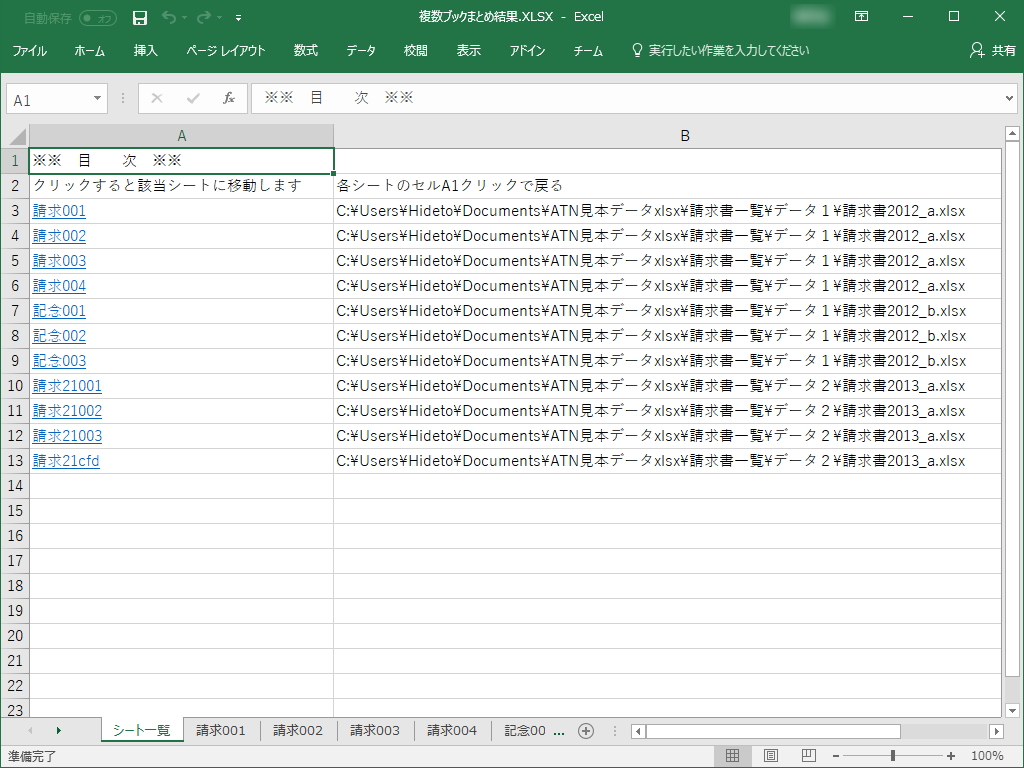Follow the 請求001 hyperlink in cell A3
Viewport: 1024px width, 768px height.
58,211
